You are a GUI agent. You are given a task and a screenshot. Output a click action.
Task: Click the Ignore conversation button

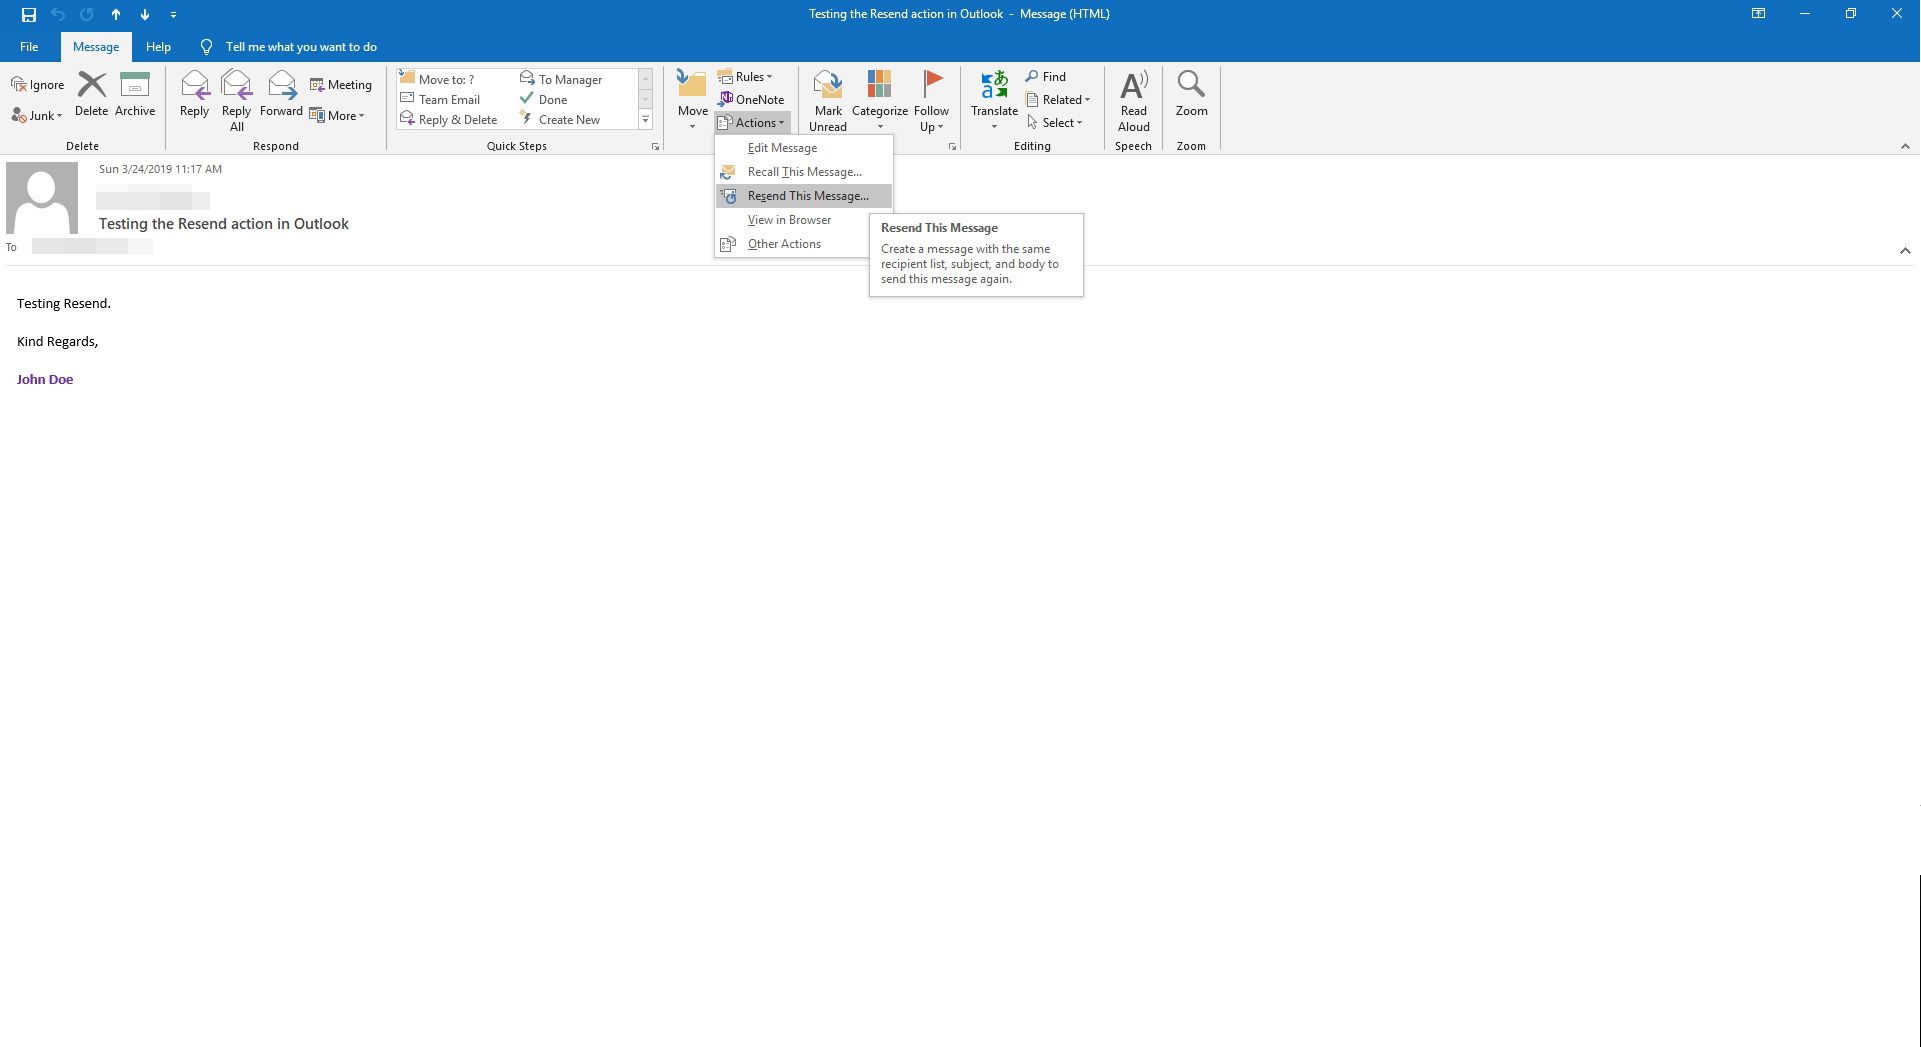click(x=38, y=85)
